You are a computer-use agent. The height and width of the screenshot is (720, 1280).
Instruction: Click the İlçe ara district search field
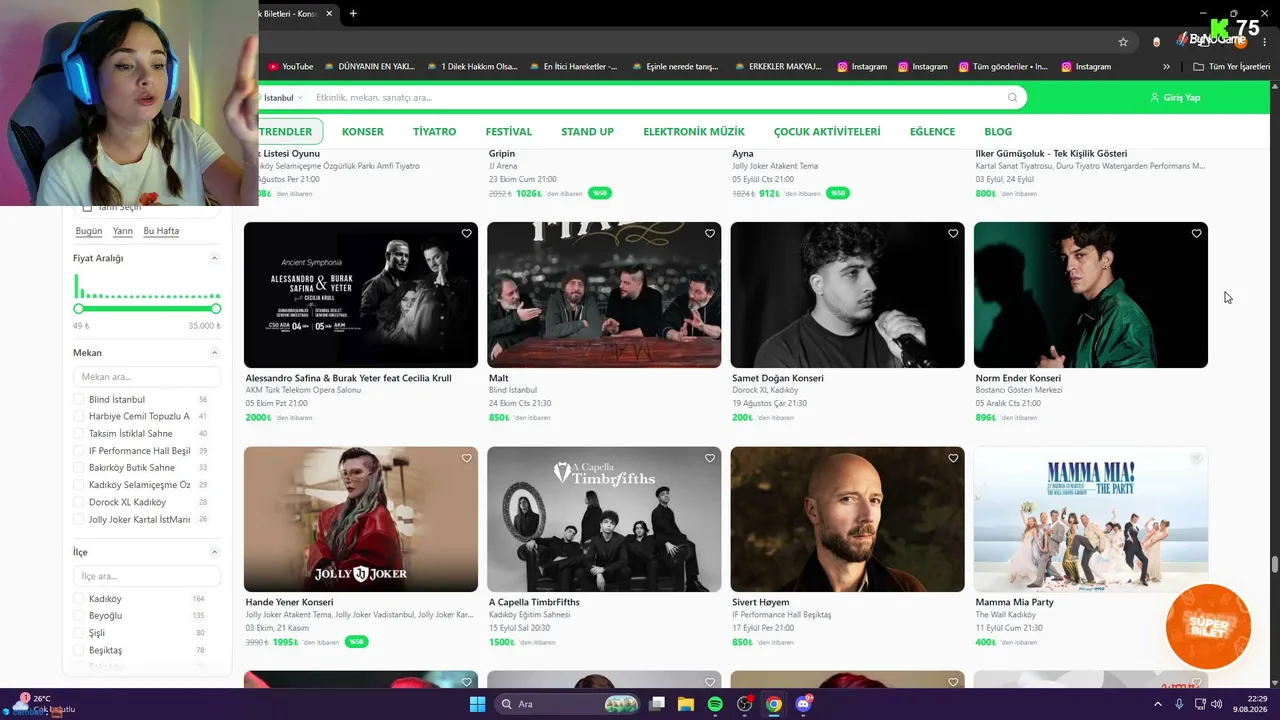[x=147, y=576]
